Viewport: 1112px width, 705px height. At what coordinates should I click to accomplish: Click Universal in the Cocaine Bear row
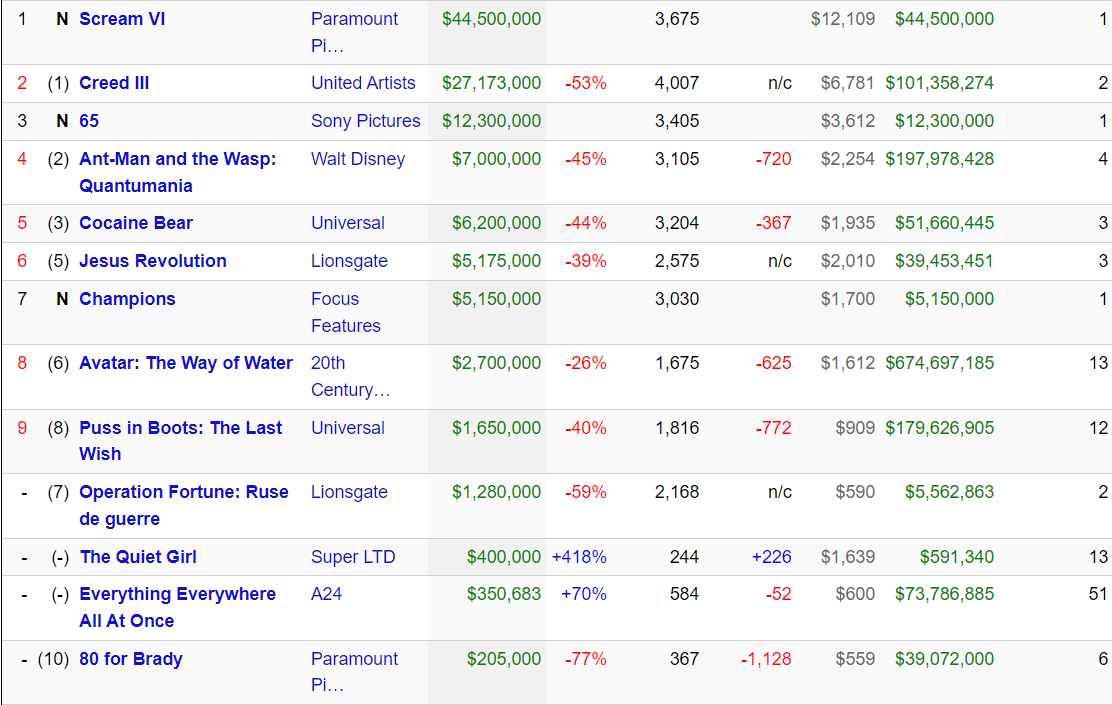(348, 223)
